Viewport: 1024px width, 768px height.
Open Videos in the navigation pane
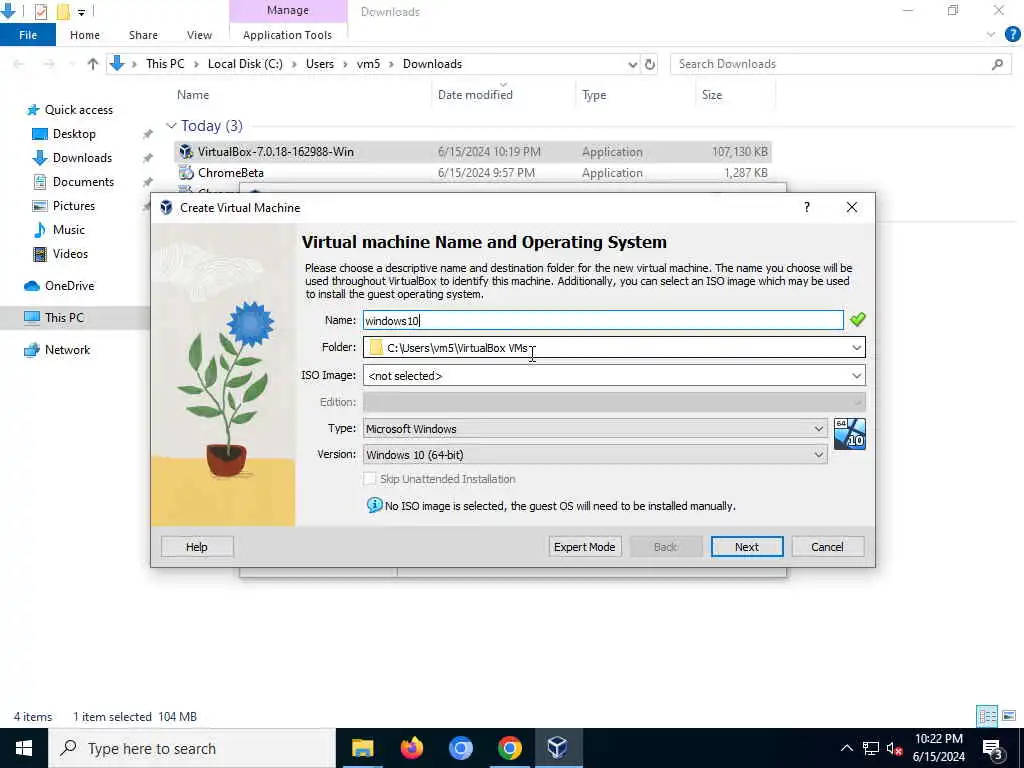coord(70,254)
